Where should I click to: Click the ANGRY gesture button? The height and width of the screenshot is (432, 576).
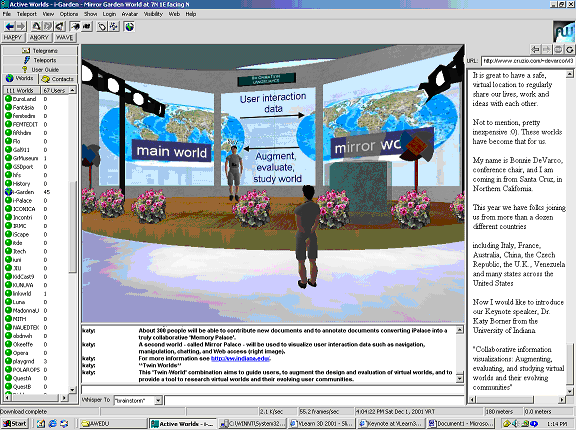click(39, 37)
